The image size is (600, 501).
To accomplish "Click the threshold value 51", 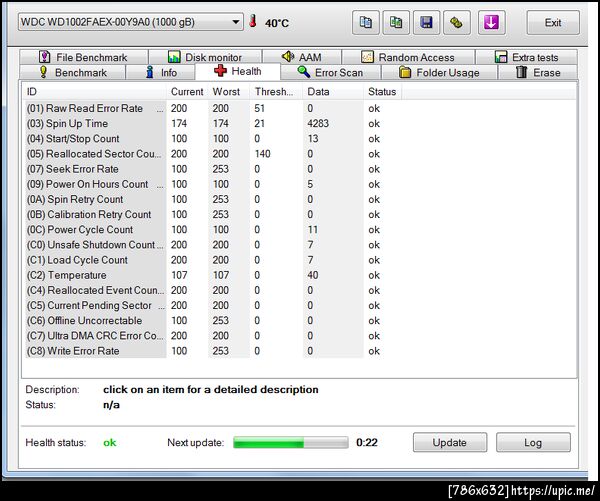I will tap(259, 108).
